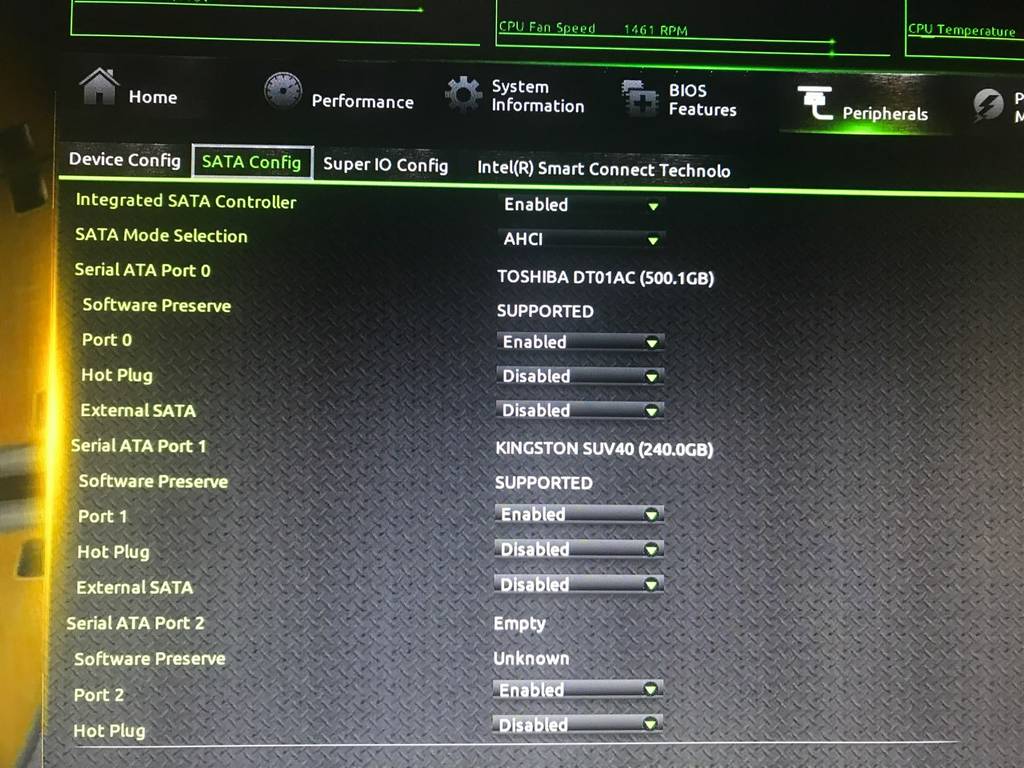Switch to the Device Config tab
Image resolution: width=1024 pixels, height=768 pixels.
[124, 160]
